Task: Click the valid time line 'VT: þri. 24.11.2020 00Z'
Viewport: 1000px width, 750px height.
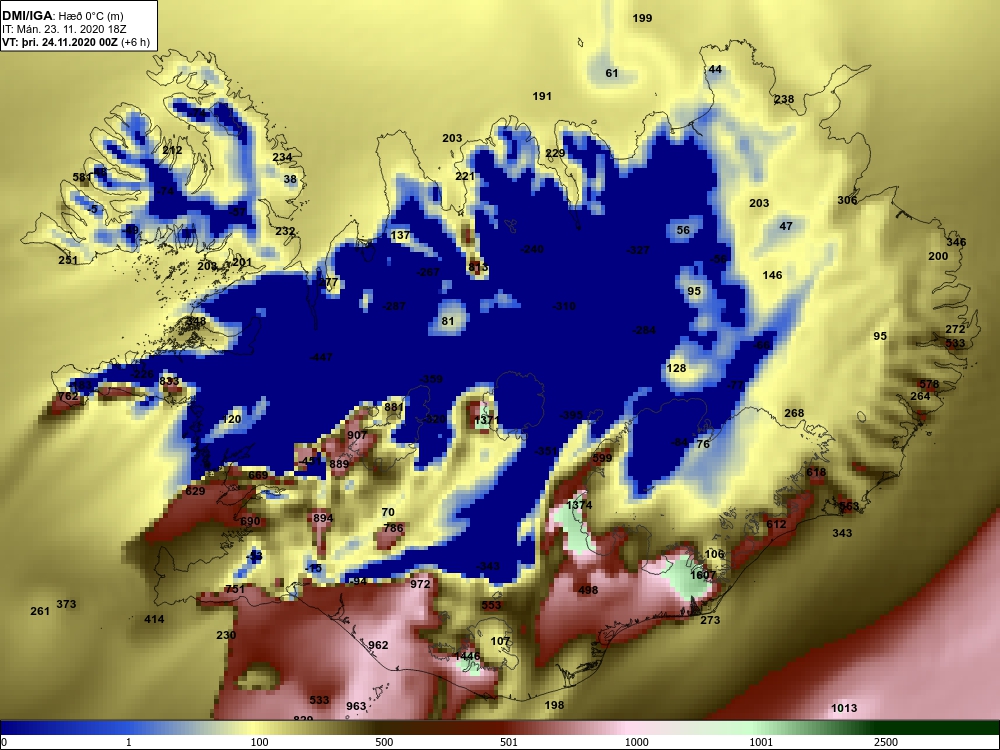Action: tap(59, 43)
